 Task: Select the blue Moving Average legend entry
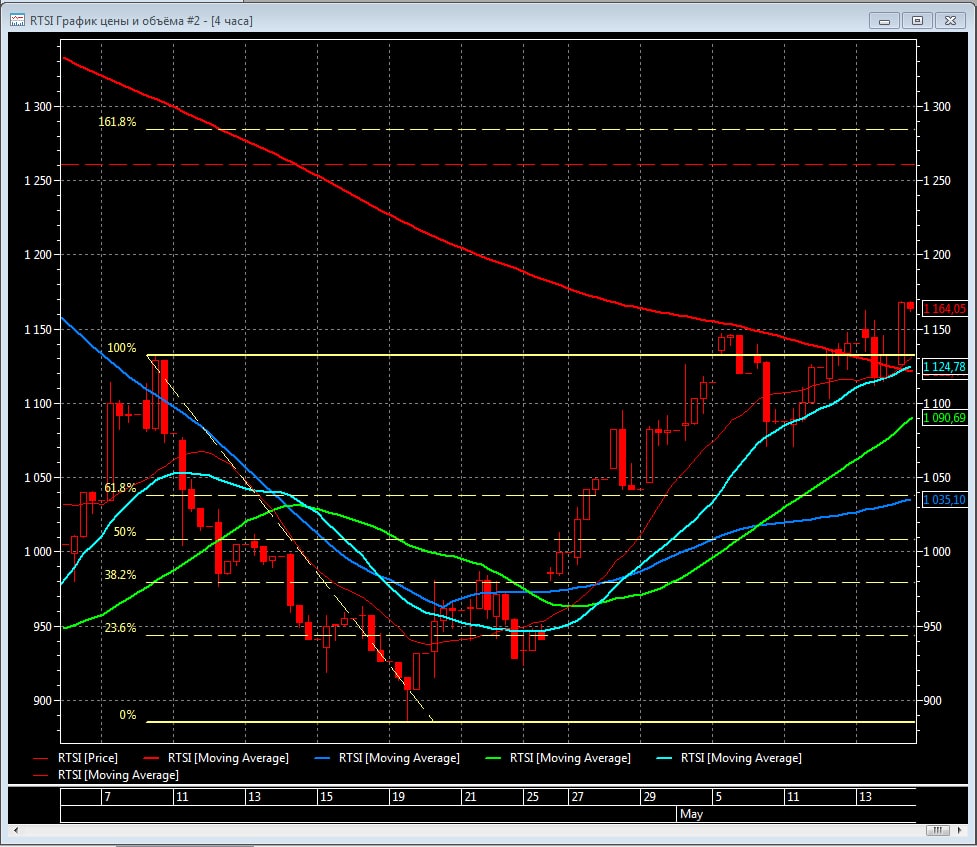[399, 758]
